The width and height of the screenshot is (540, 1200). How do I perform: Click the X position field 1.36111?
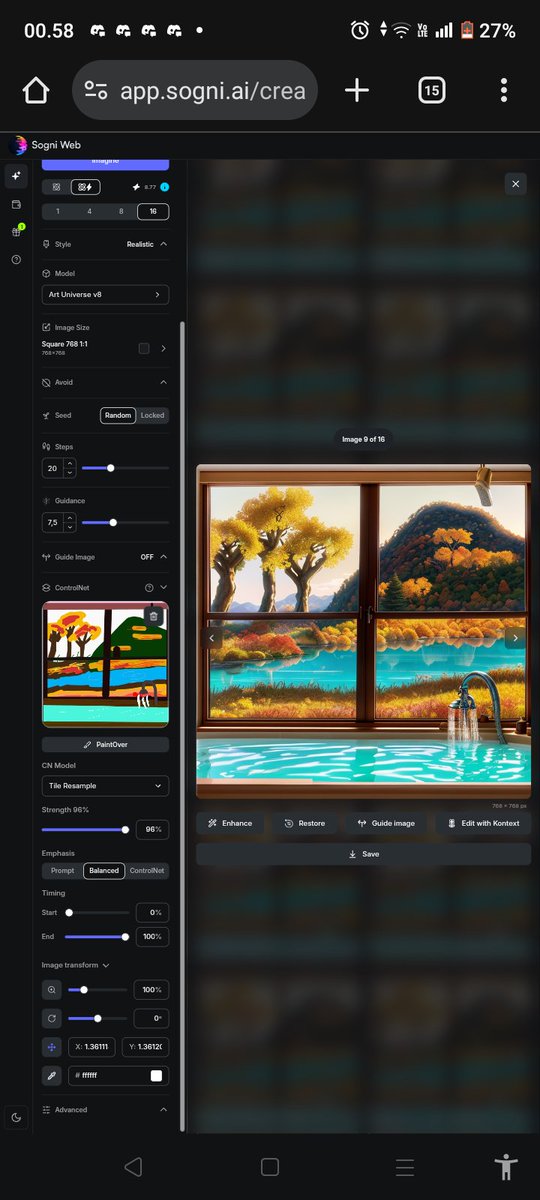pyautogui.click(x=91, y=1047)
